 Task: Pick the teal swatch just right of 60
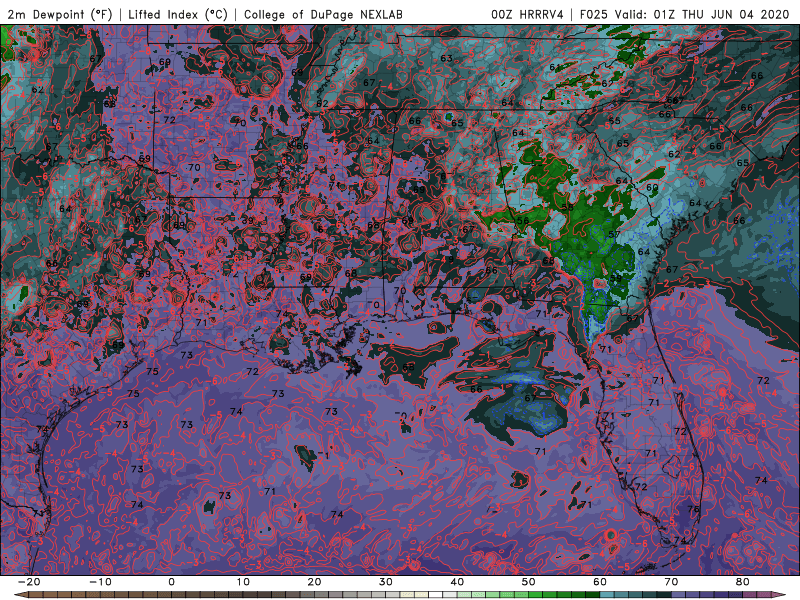607,595
